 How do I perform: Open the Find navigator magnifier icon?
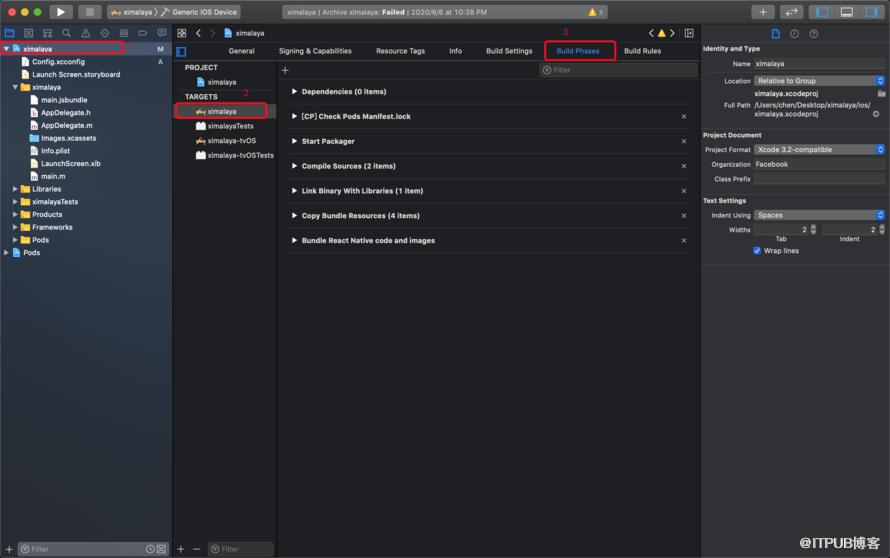[x=66, y=33]
